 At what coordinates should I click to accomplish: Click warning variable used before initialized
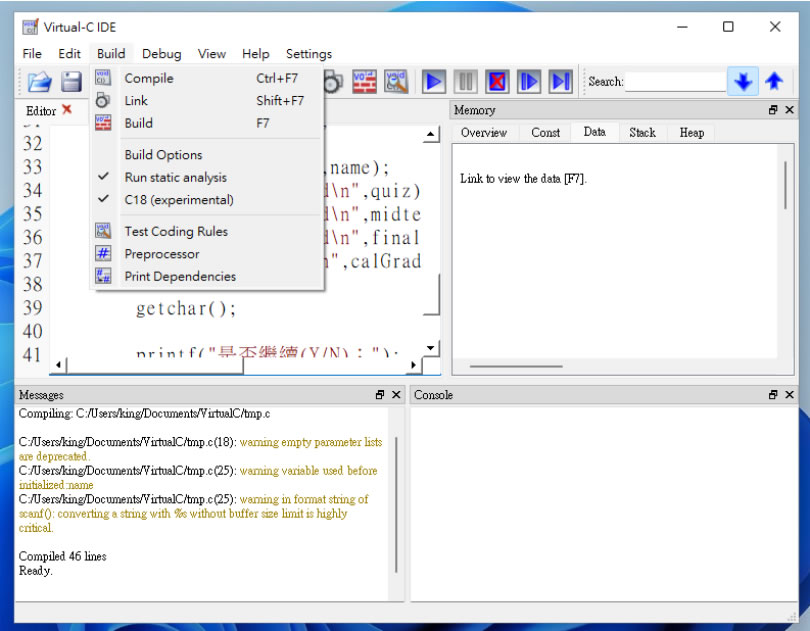(x=198, y=478)
